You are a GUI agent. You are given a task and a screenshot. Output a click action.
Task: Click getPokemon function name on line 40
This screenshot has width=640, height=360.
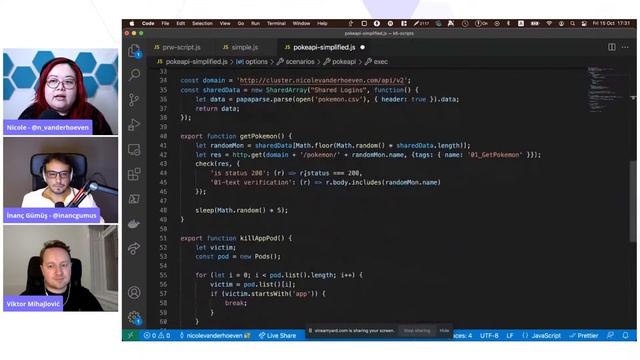[x=258, y=136]
